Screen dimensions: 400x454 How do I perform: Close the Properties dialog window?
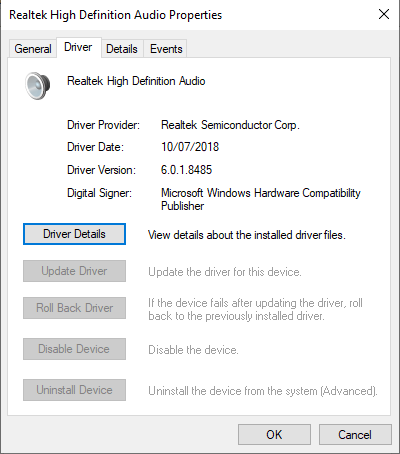coord(384,14)
